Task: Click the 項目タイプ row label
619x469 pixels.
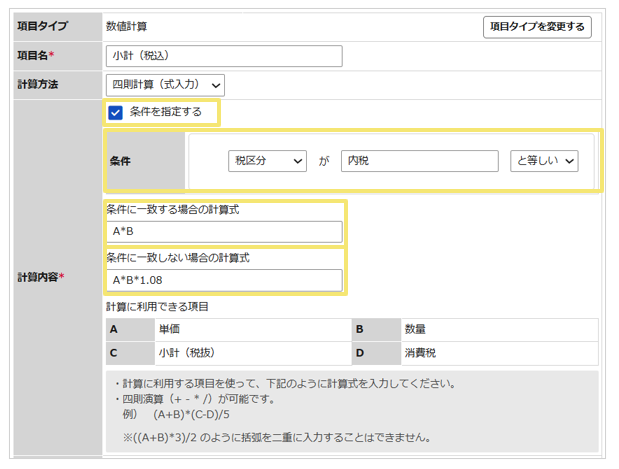Action: [x=43, y=26]
